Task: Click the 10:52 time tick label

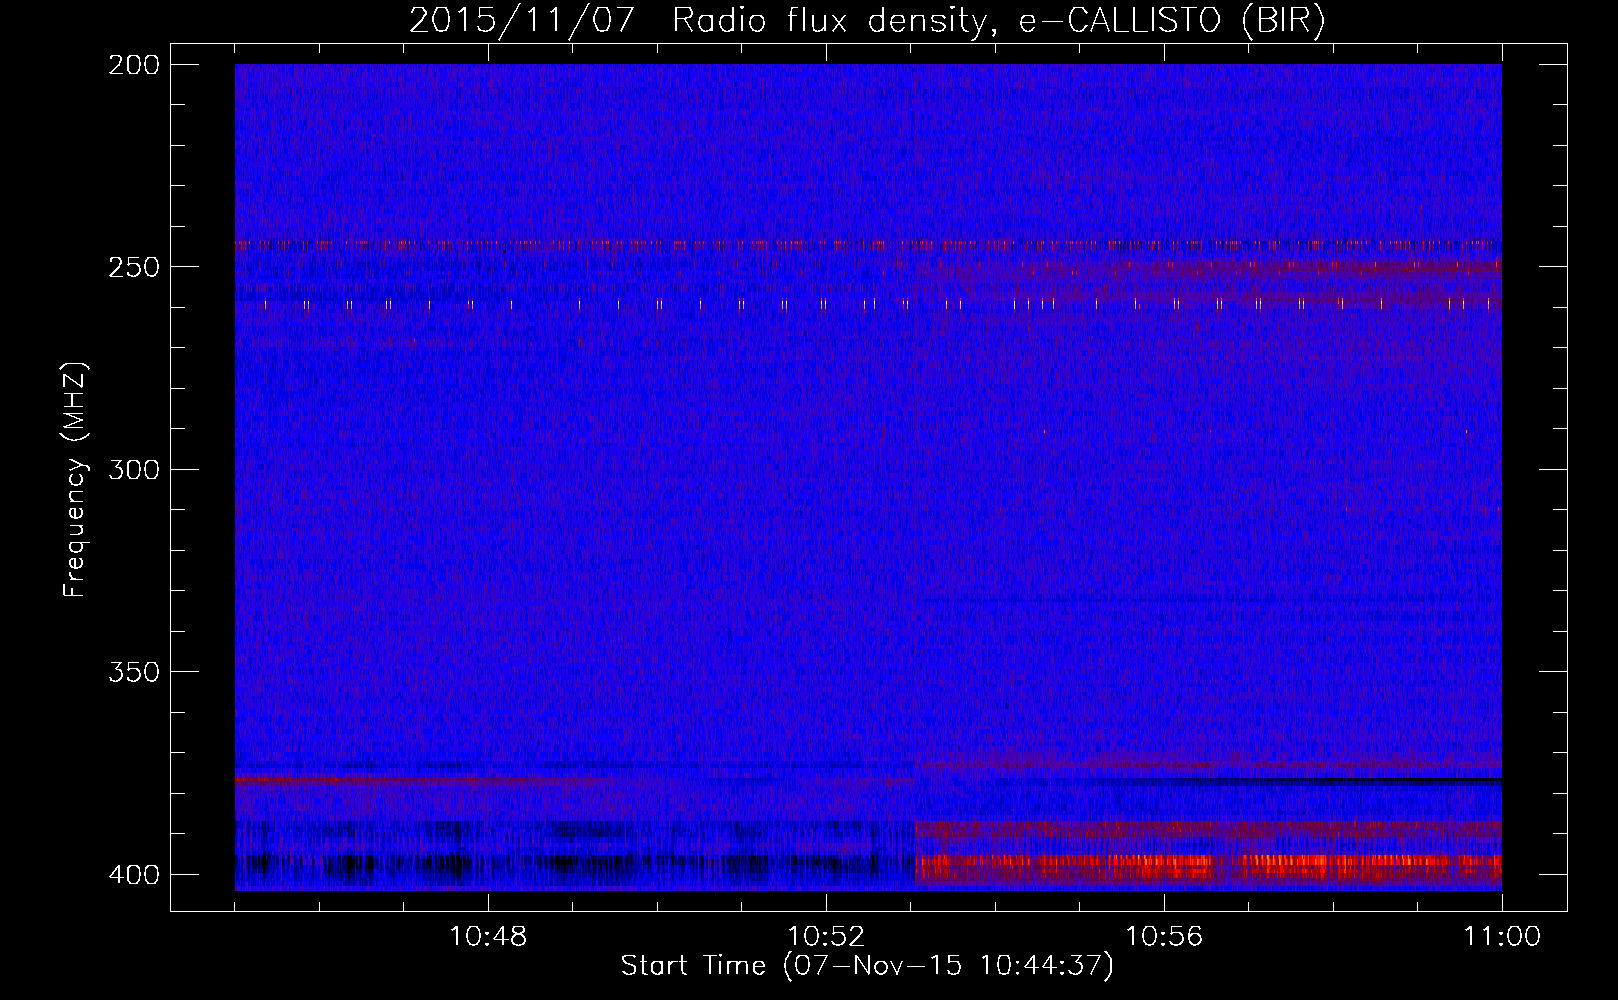Action: (x=826, y=937)
